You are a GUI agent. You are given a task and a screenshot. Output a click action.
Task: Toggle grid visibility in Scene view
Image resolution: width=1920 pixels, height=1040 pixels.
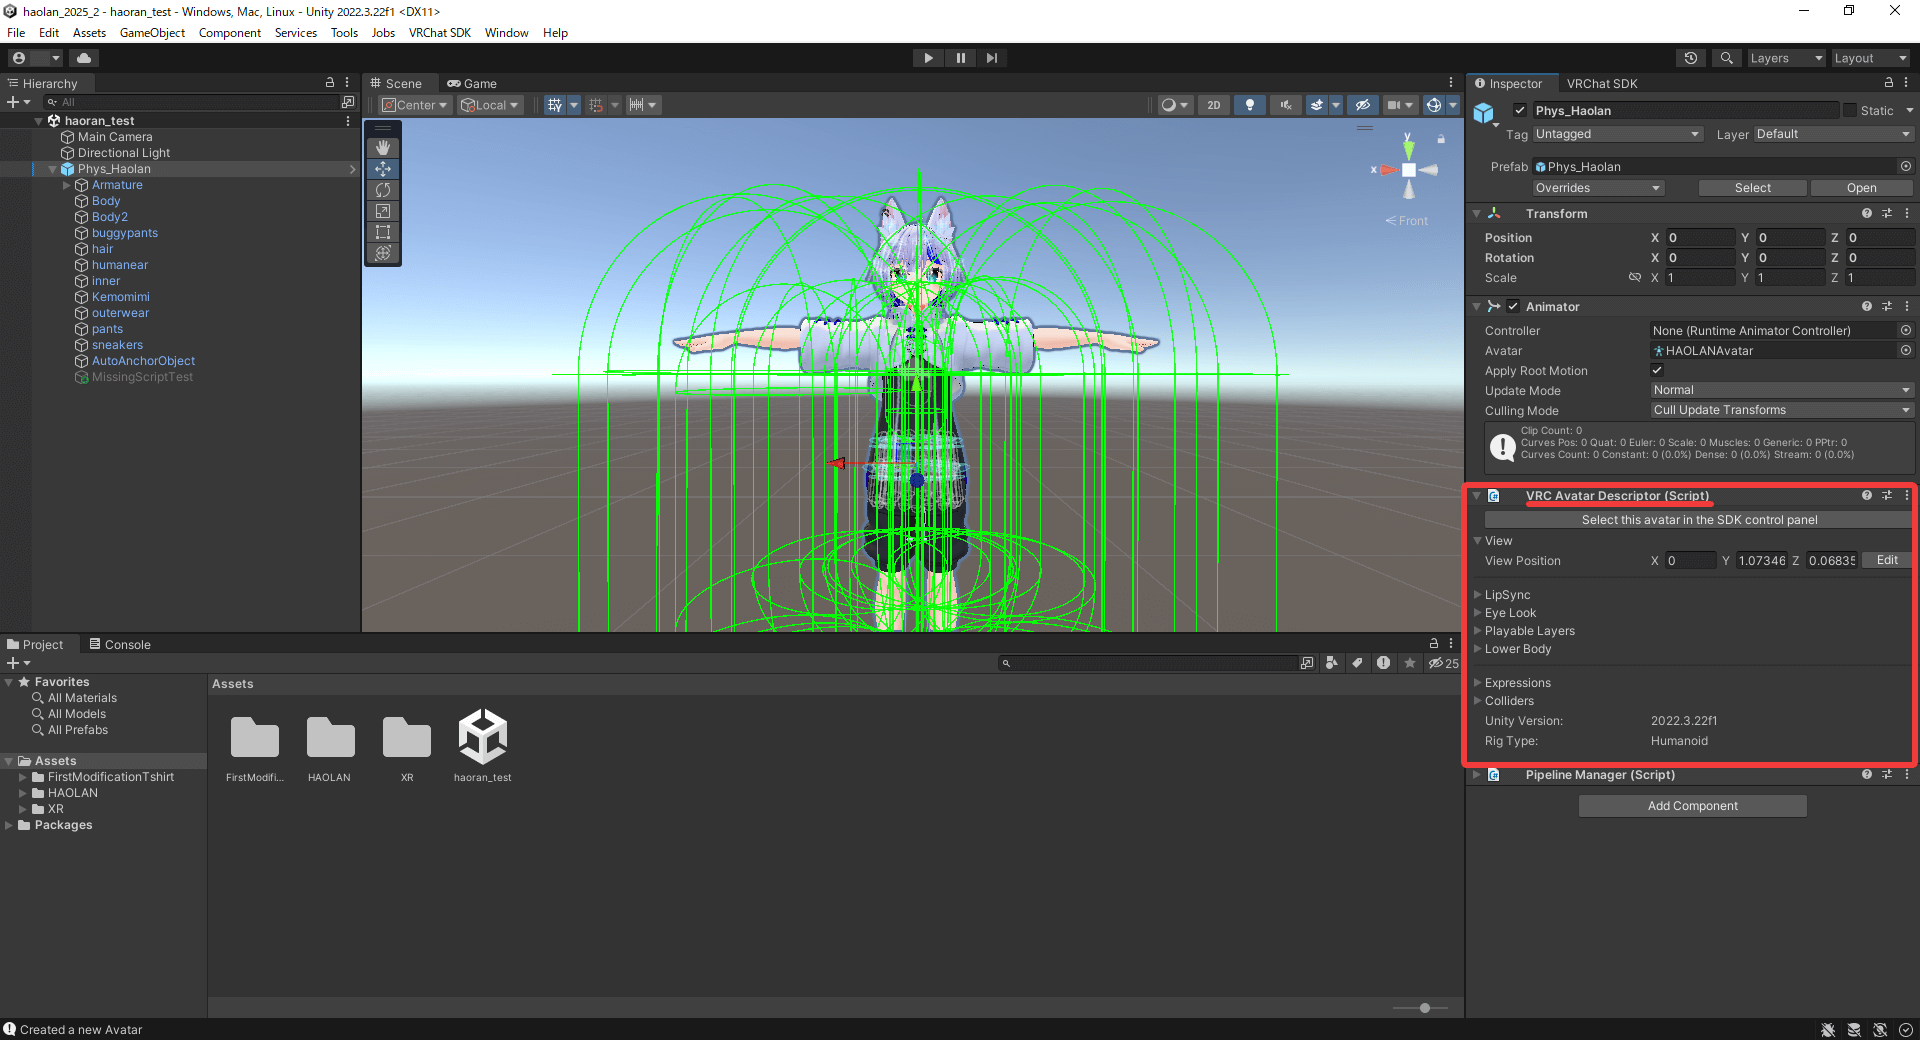555,105
